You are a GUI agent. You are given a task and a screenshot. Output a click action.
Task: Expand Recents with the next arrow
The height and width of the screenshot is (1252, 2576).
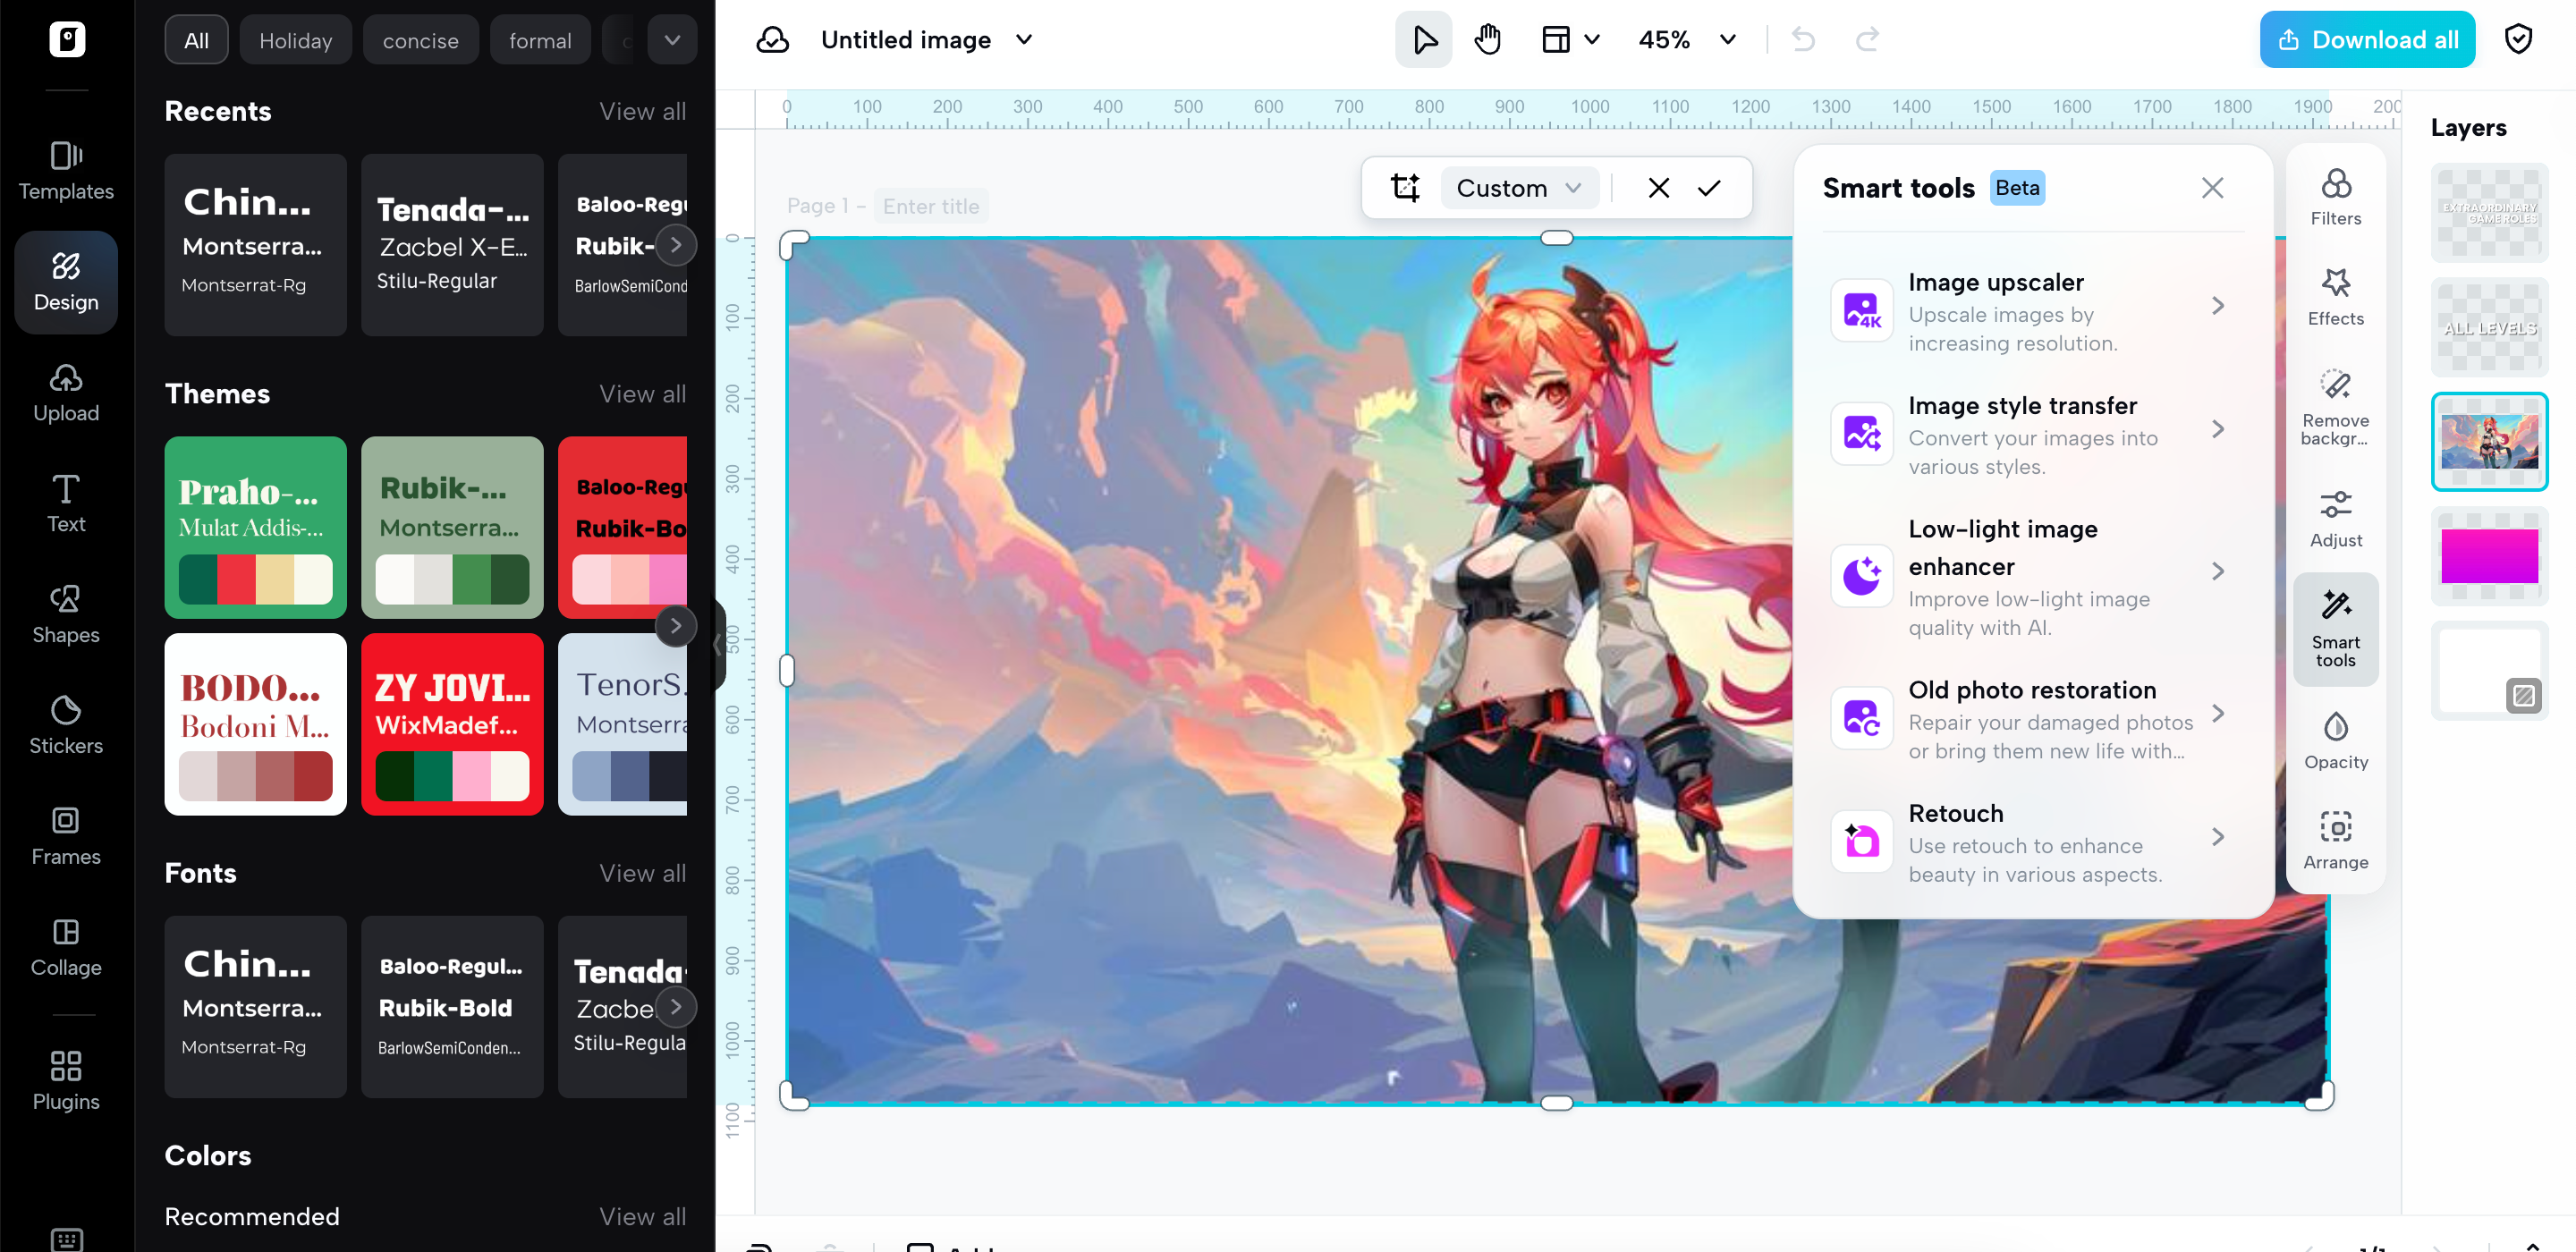676,245
